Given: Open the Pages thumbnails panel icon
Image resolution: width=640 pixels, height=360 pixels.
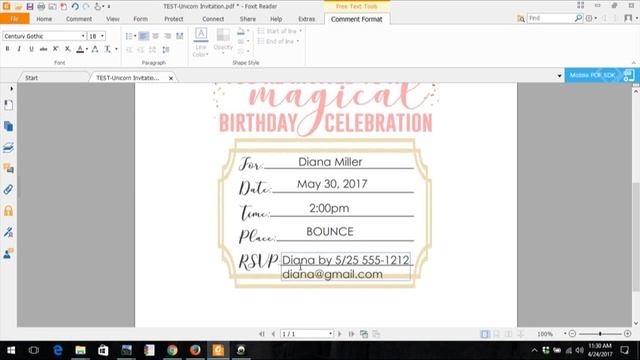Looking at the screenshot, I should (x=8, y=126).
